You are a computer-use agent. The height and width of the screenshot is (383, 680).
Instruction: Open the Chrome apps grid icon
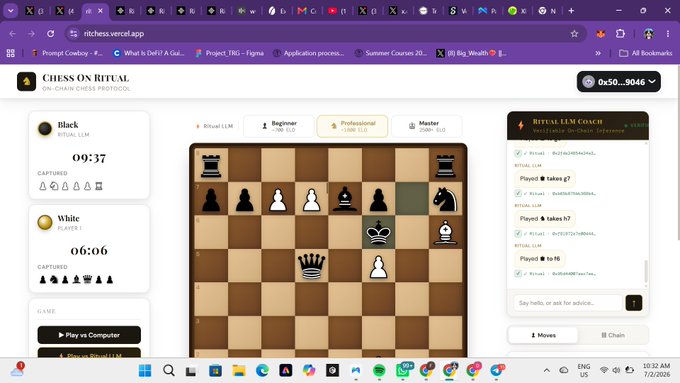click(10, 53)
